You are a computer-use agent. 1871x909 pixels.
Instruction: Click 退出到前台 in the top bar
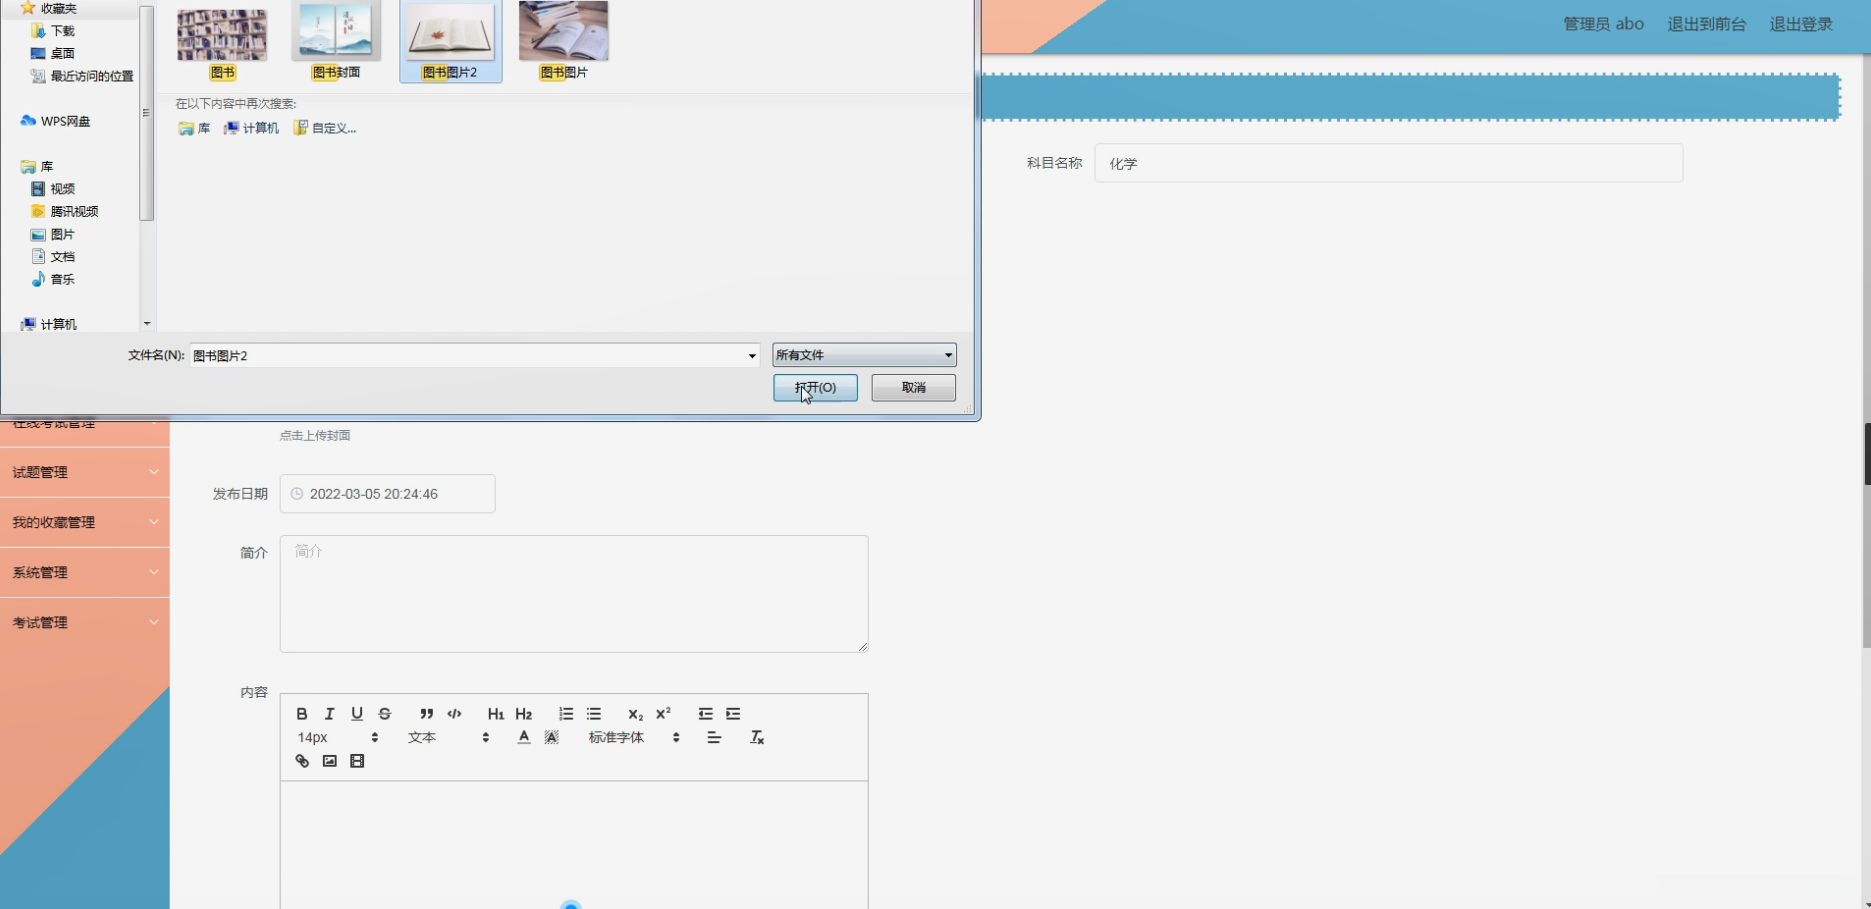tap(1706, 24)
